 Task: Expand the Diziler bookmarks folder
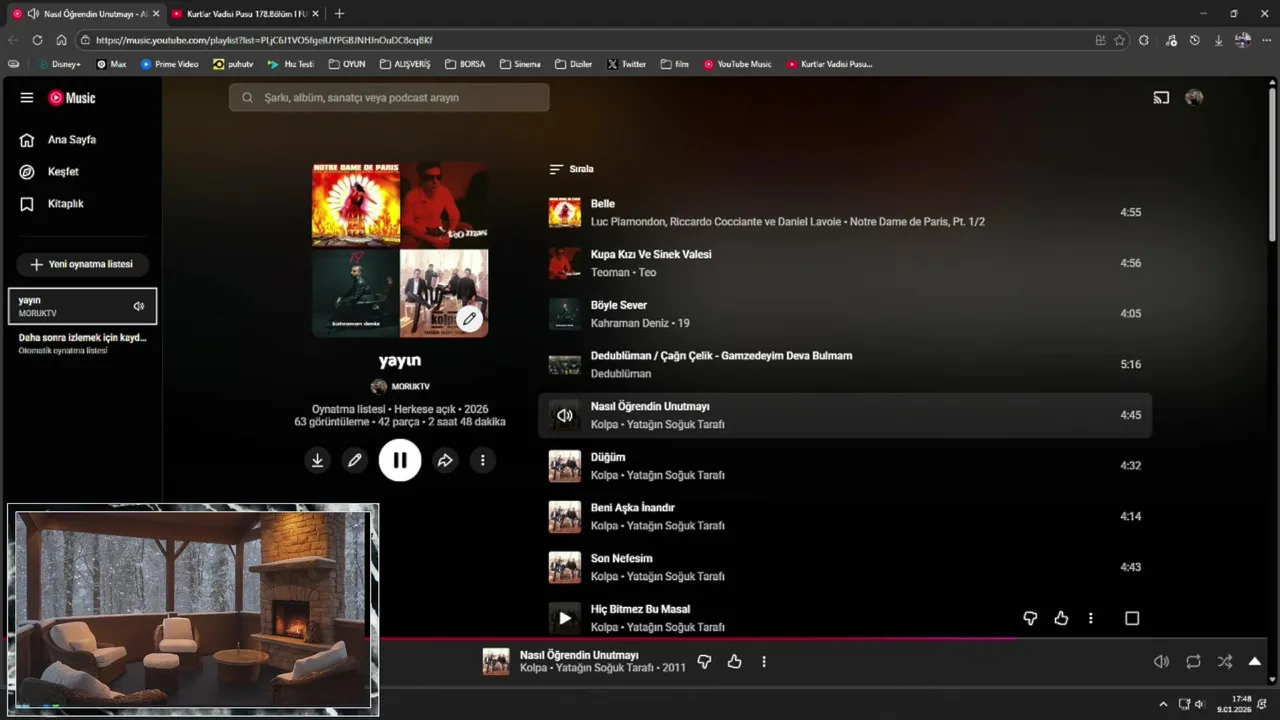(574, 64)
